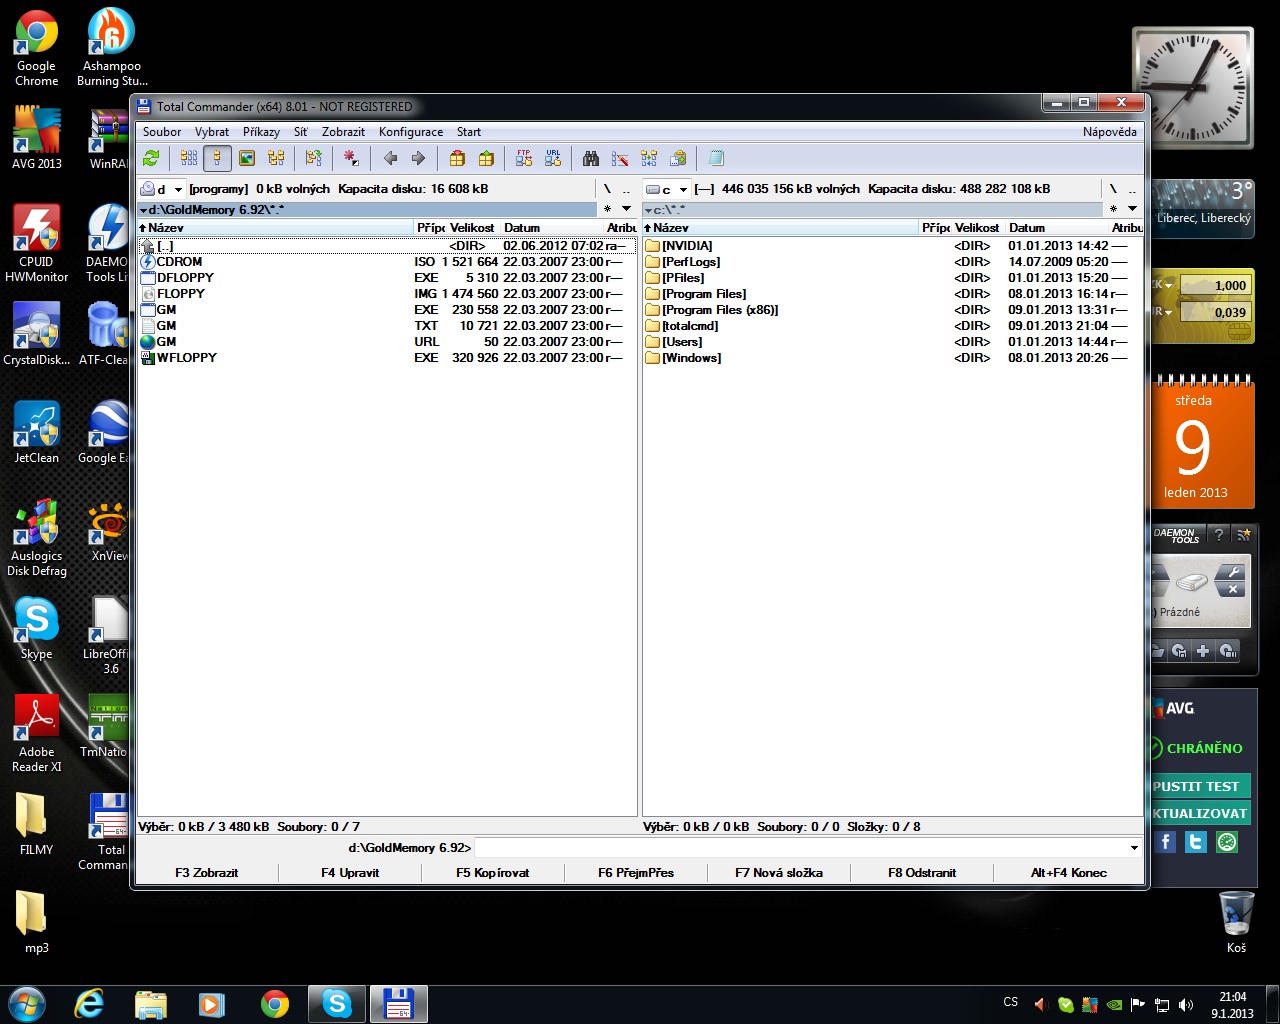The height and width of the screenshot is (1024, 1280).
Task: Click the F7 Nová složka button
Action: pyautogui.click(x=779, y=873)
